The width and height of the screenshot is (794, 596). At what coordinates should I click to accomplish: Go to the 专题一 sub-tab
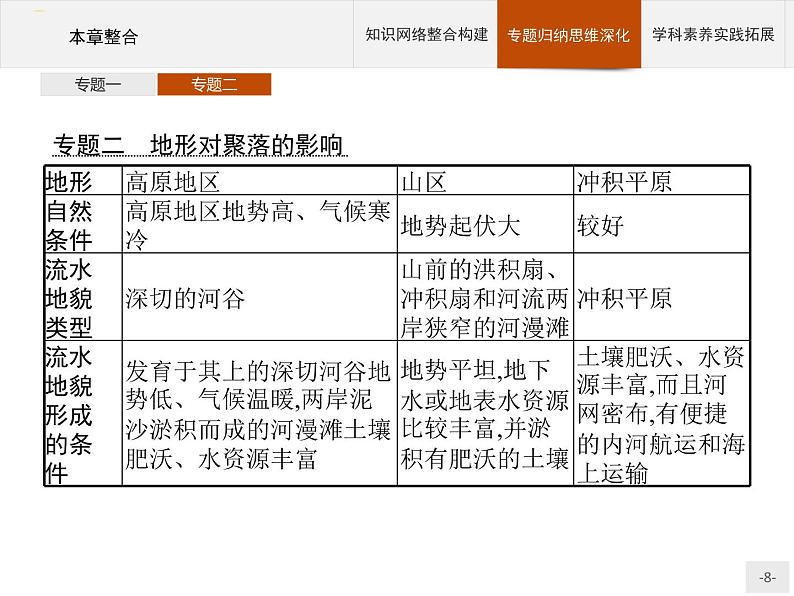point(98,84)
